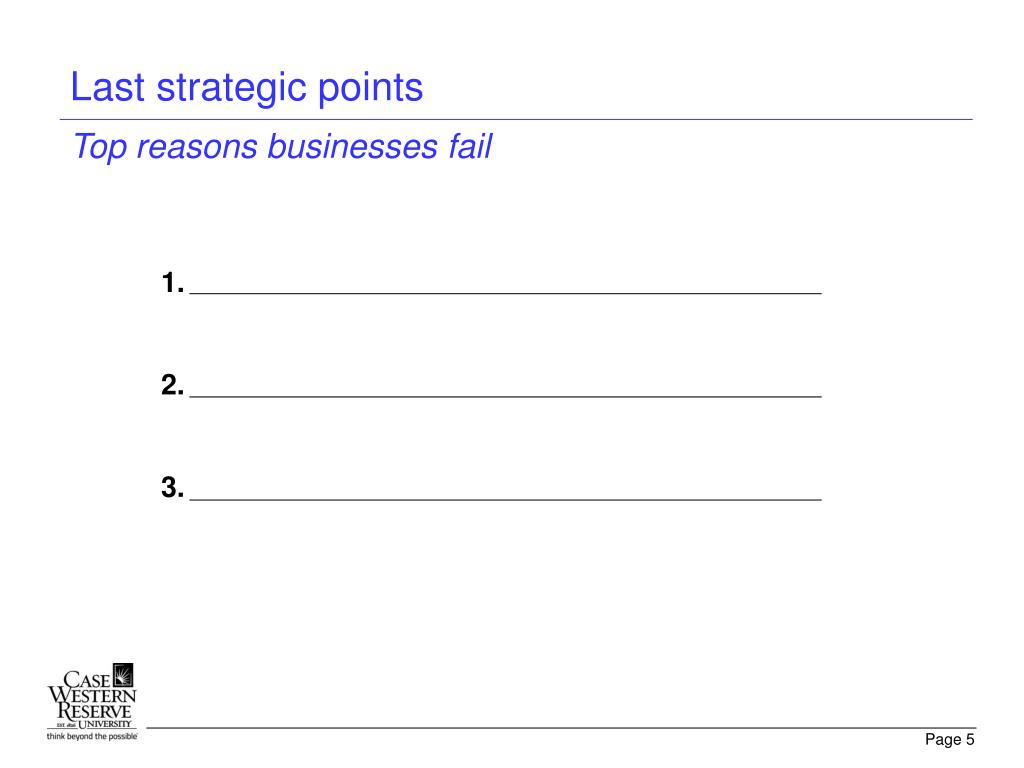This screenshot has height=768, width=1024.
Task: Click the small "EST" date text in logo
Action: pos(66,725)
